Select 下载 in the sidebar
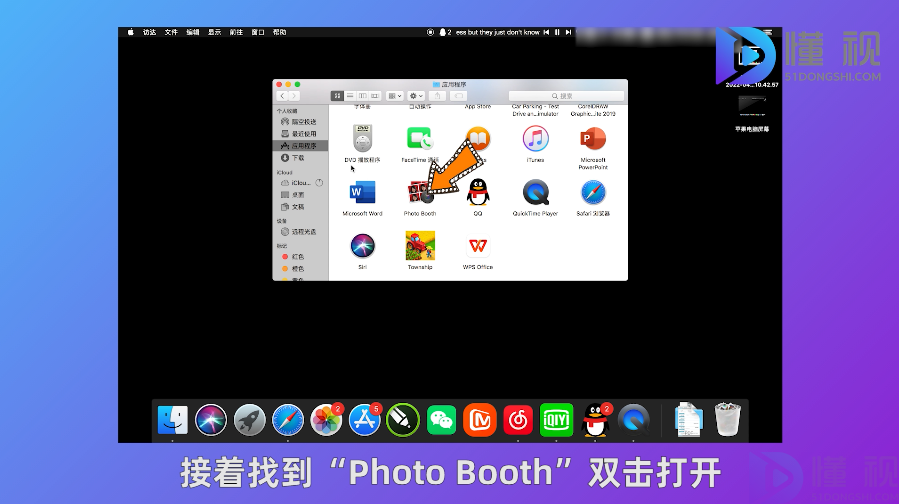The image size is (899, 504). (299, 158)
